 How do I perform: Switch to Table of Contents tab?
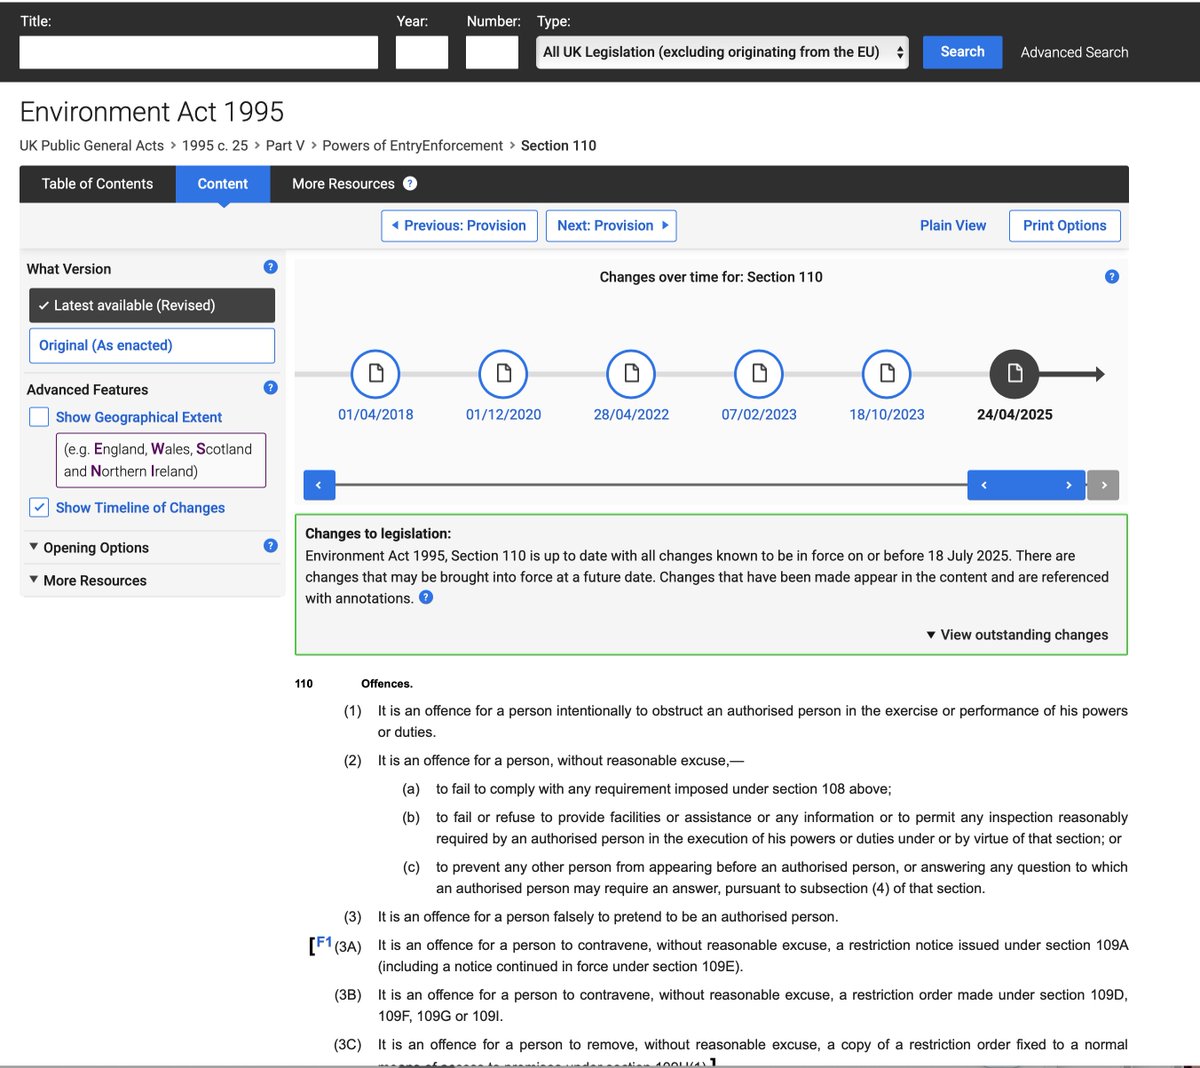point(98,184)
